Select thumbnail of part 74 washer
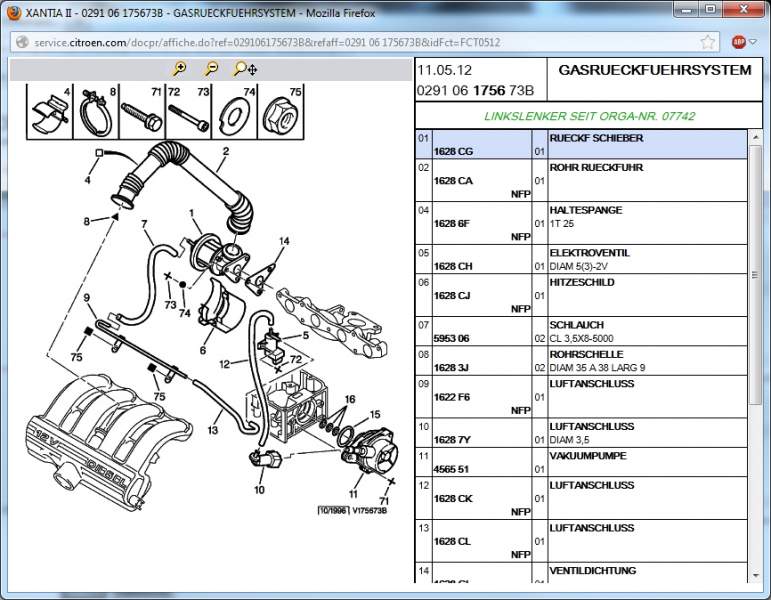 click(x=235, y=112)
